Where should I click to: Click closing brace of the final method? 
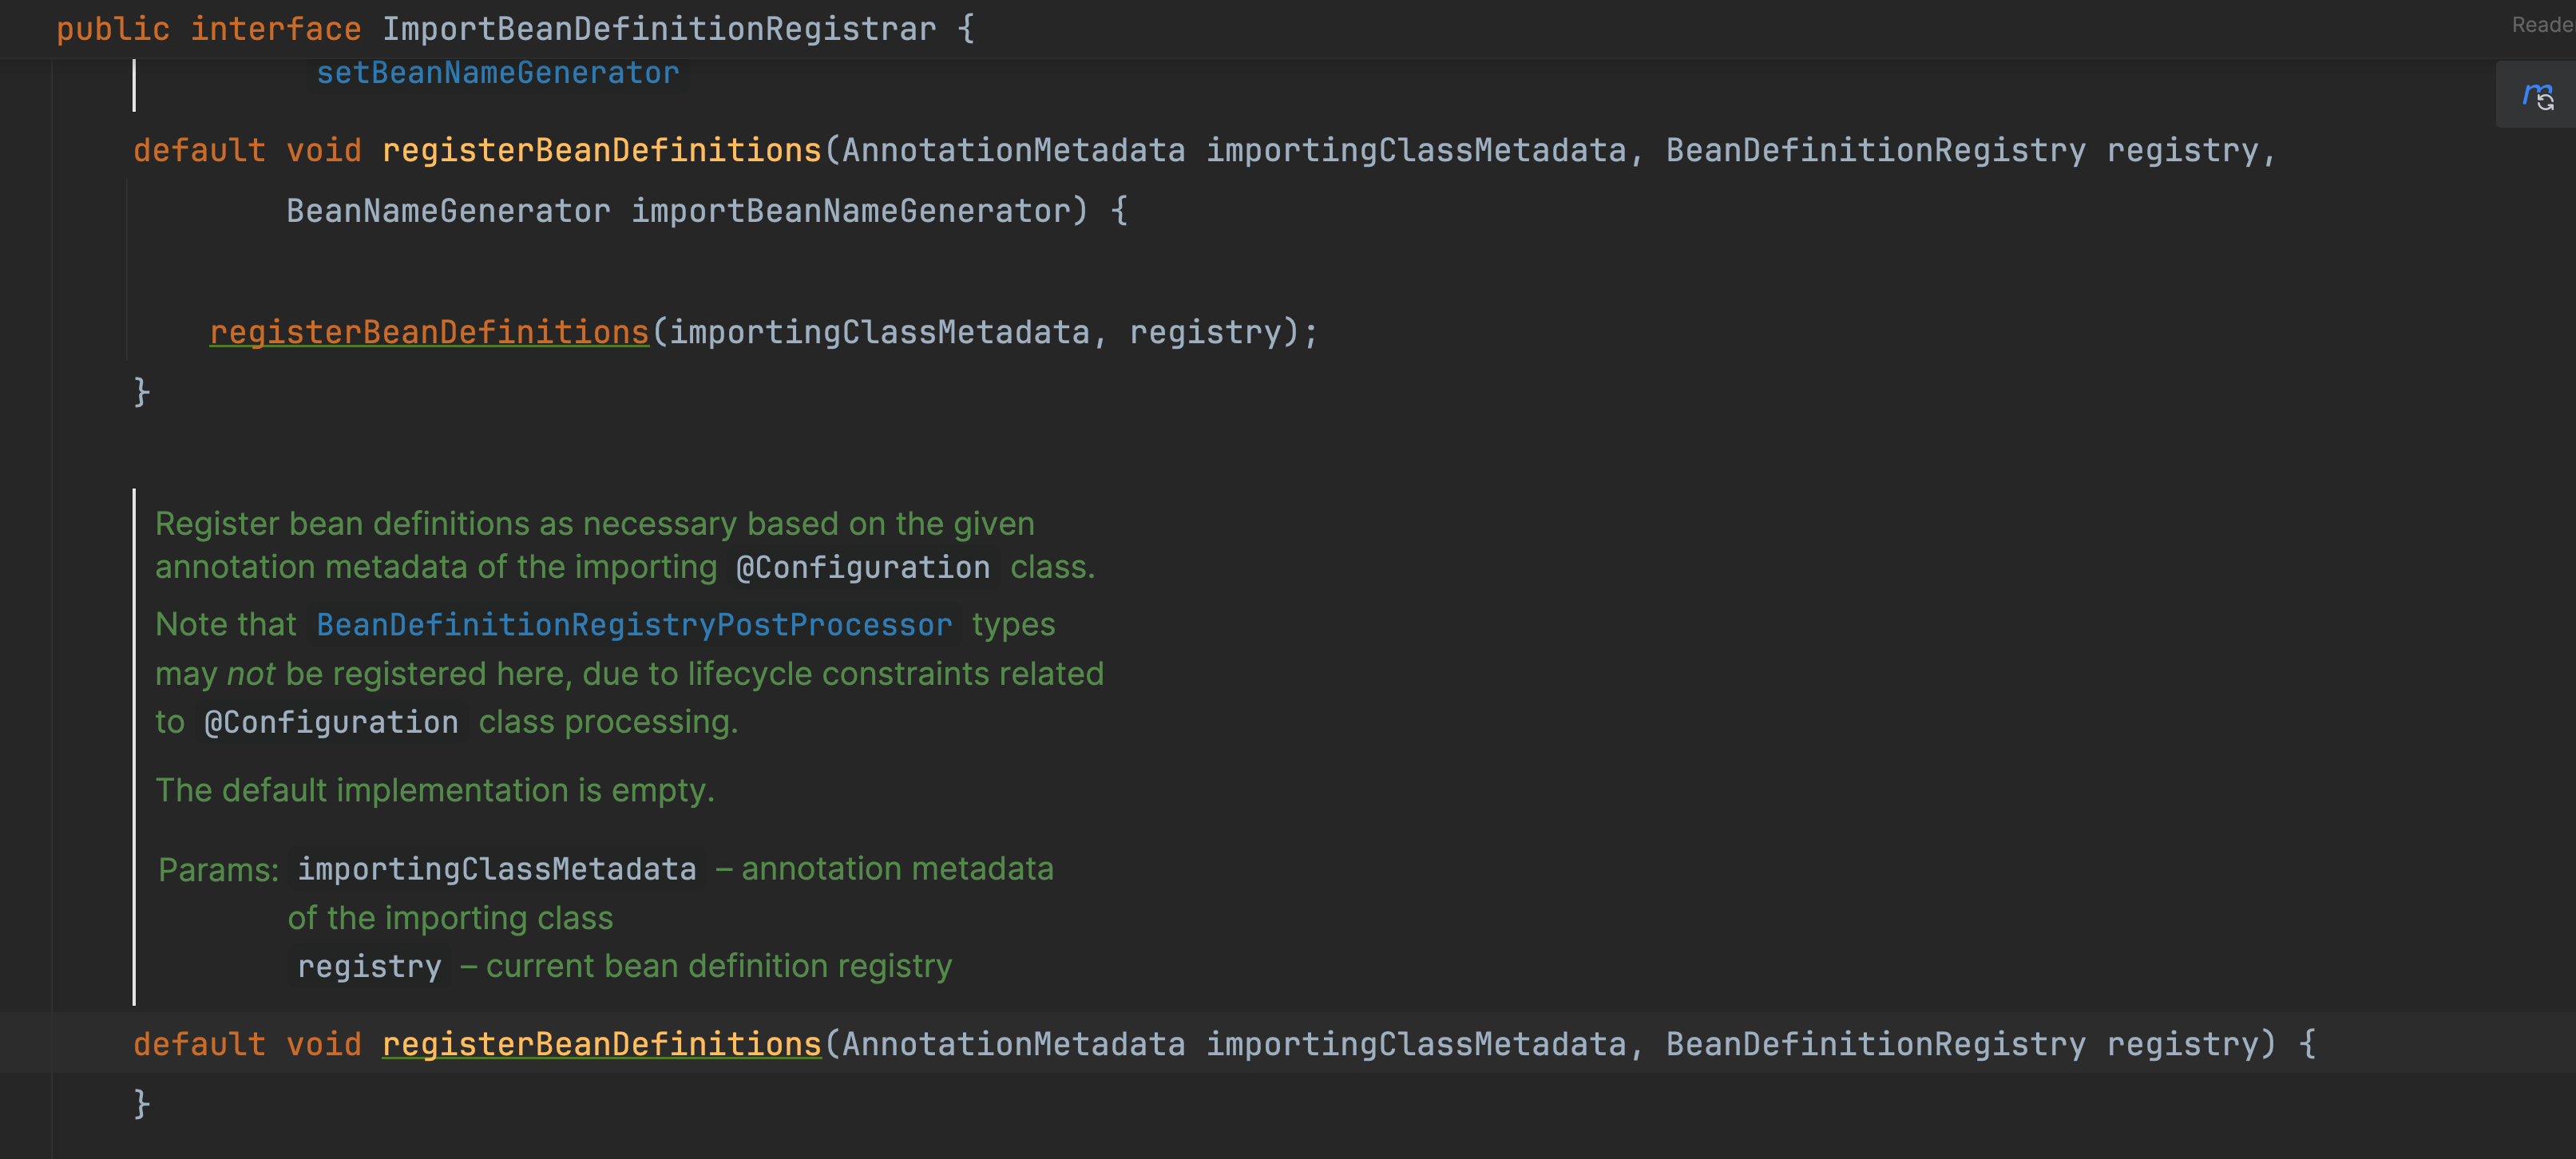[x=142, y=1103]
